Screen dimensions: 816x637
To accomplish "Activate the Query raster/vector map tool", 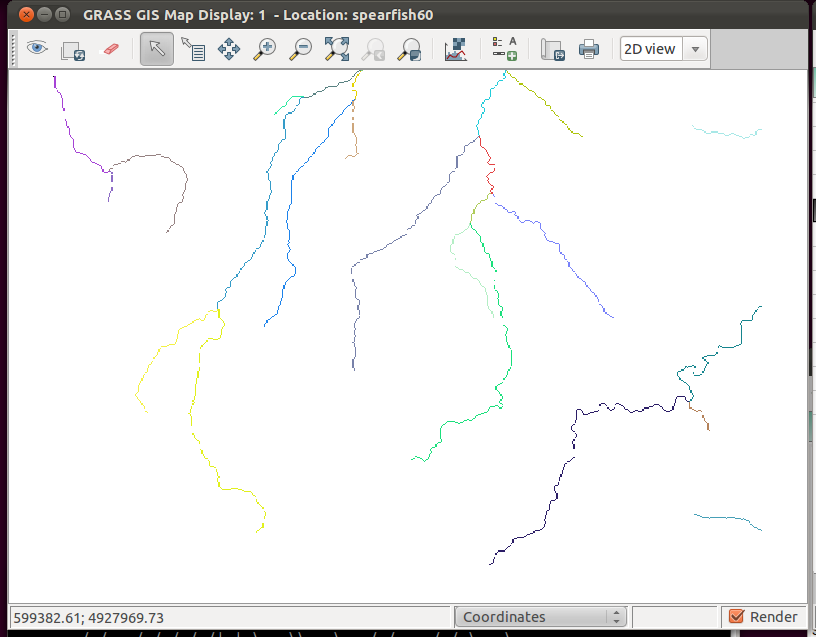I will point(193,49).
